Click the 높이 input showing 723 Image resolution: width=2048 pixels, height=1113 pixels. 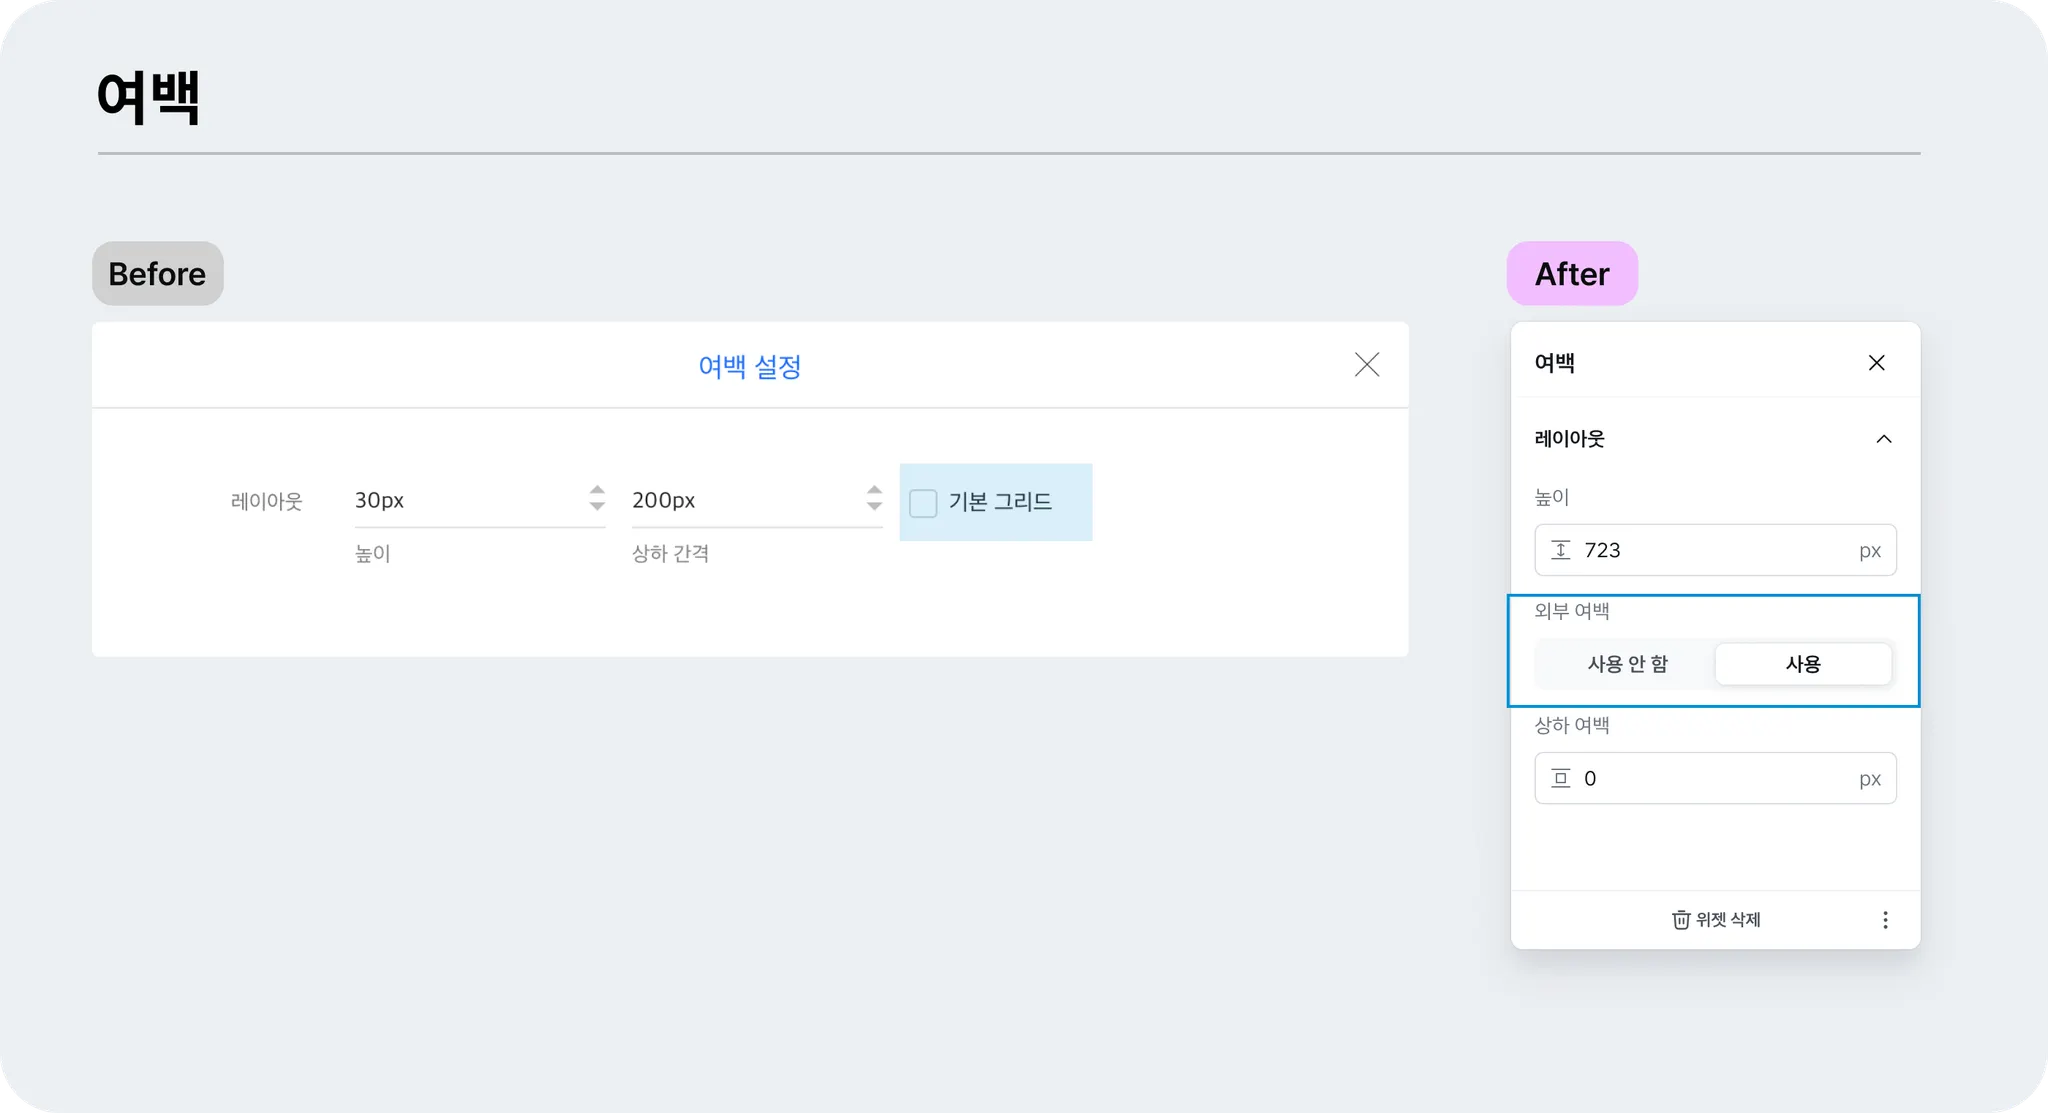pyautogui.click(x=1715, y=550)
